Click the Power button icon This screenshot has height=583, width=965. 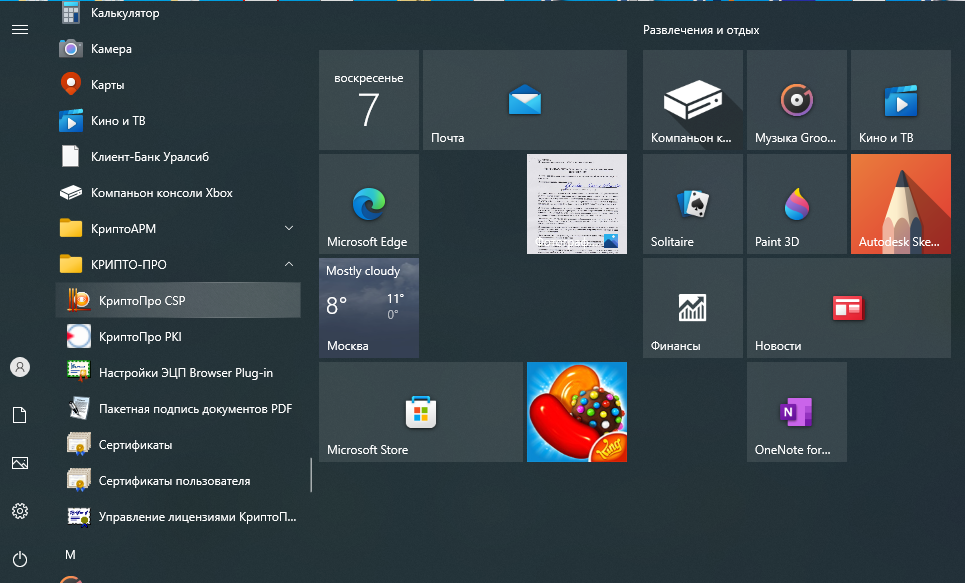pos(20,559)
